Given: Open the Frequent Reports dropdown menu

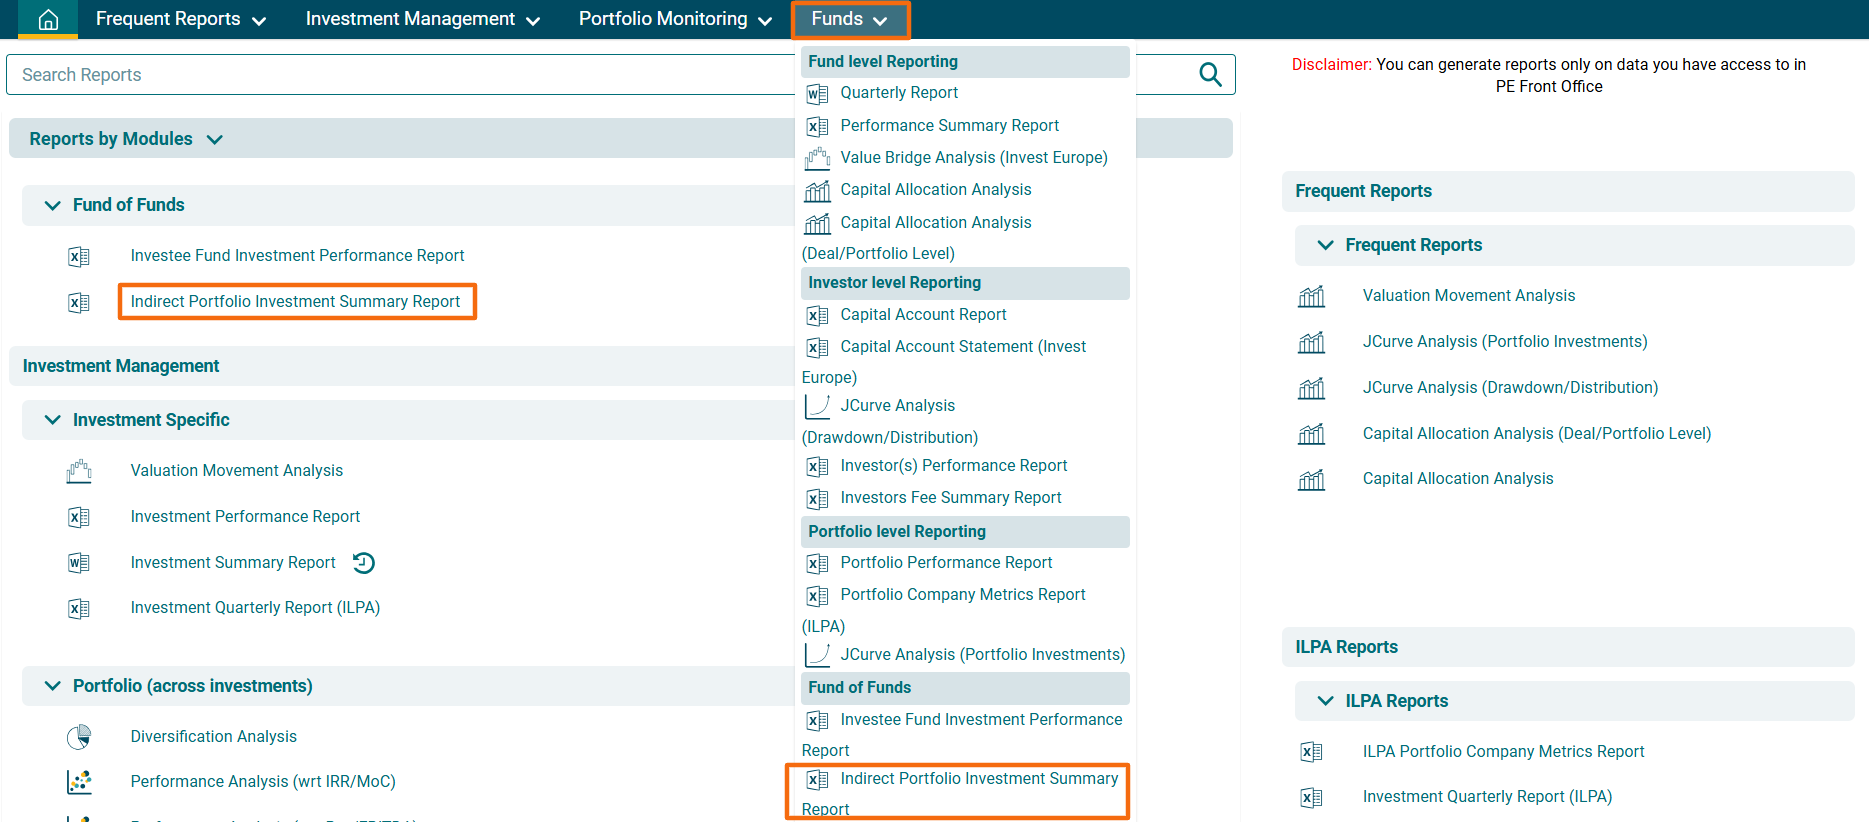Looking at the screenshot, I should (180, 19).
